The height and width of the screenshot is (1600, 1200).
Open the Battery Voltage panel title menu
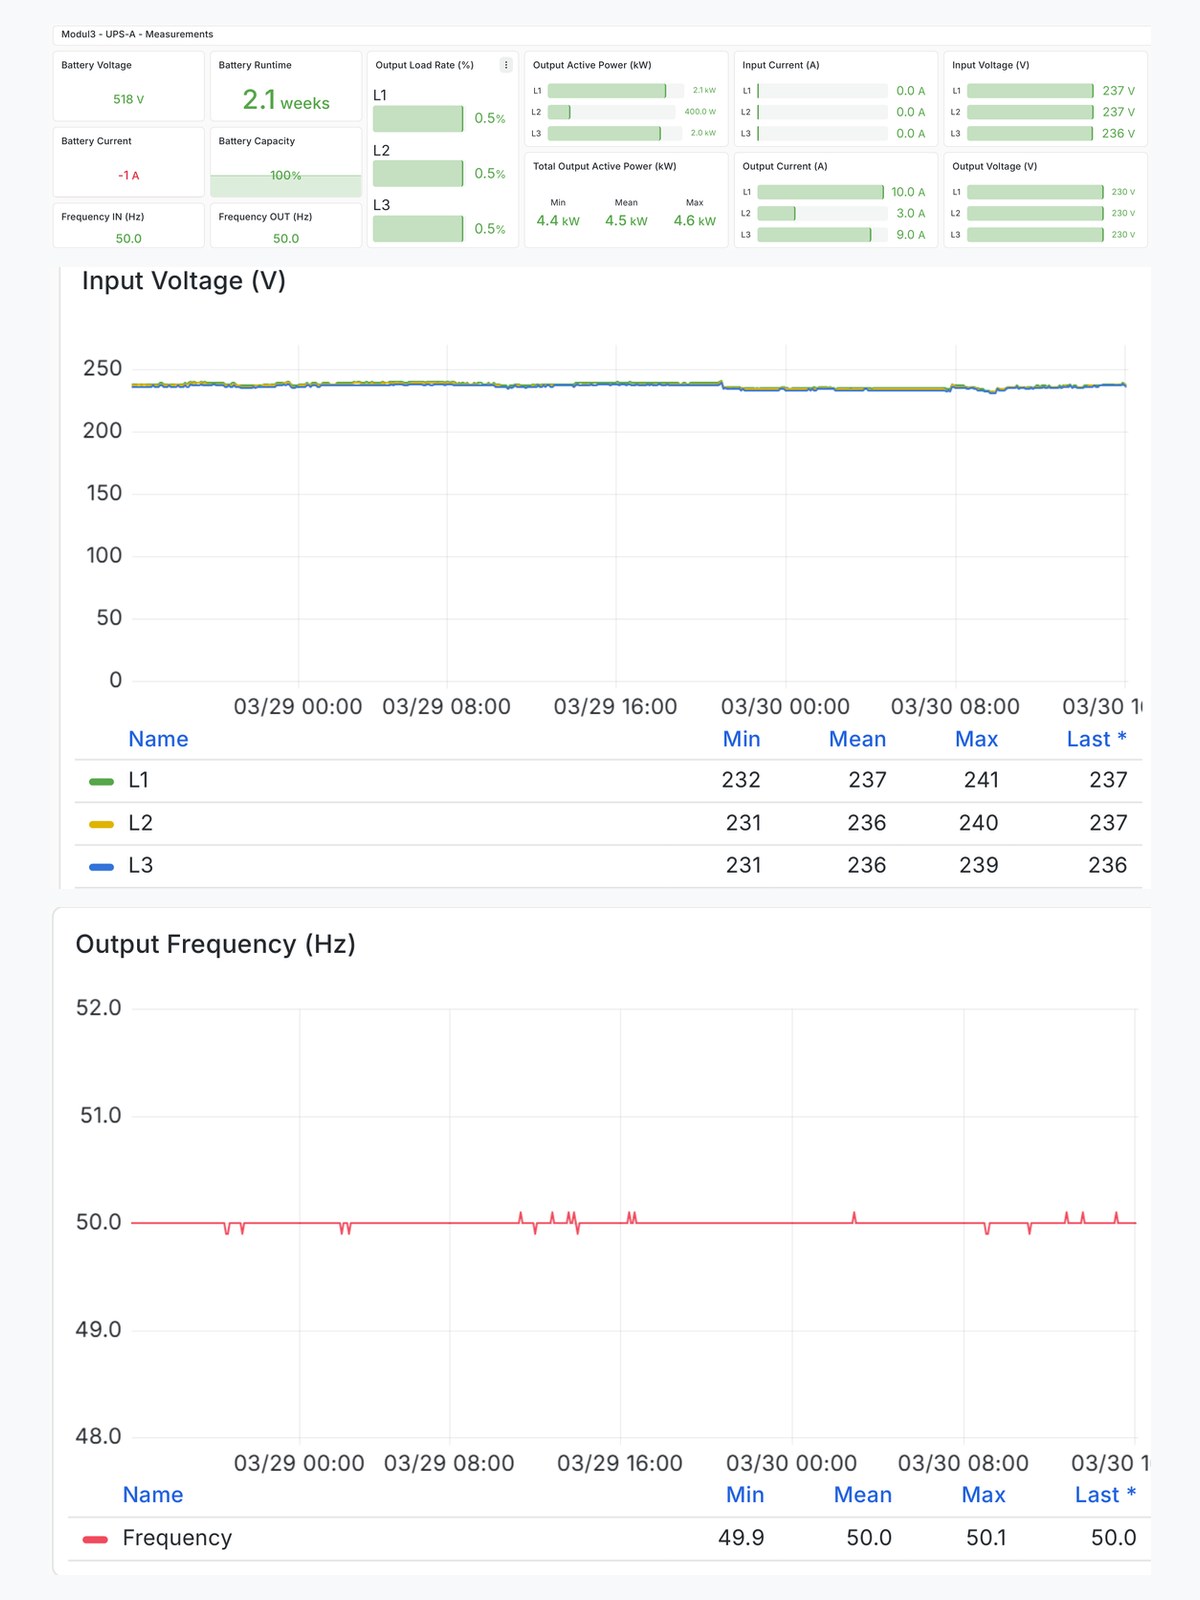coord(96,65)
